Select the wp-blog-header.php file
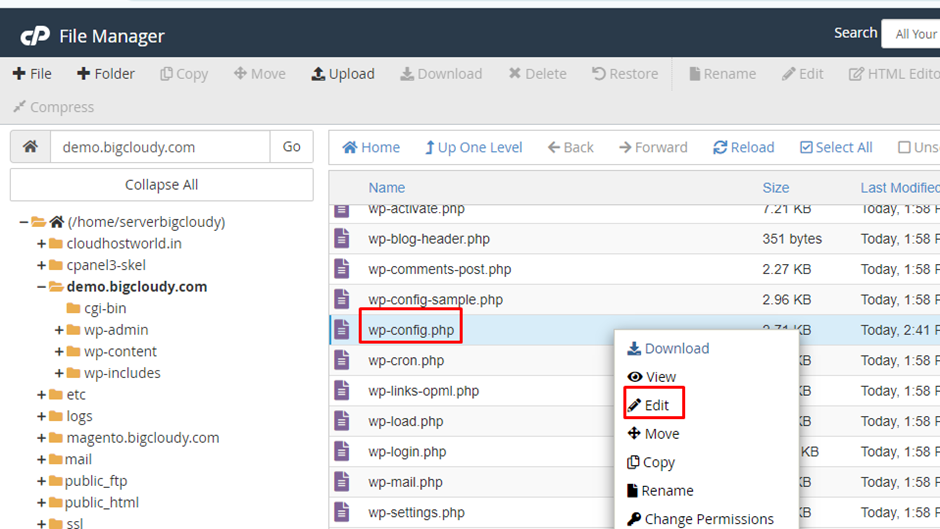The image size is (940, 529). pos(429,239)
